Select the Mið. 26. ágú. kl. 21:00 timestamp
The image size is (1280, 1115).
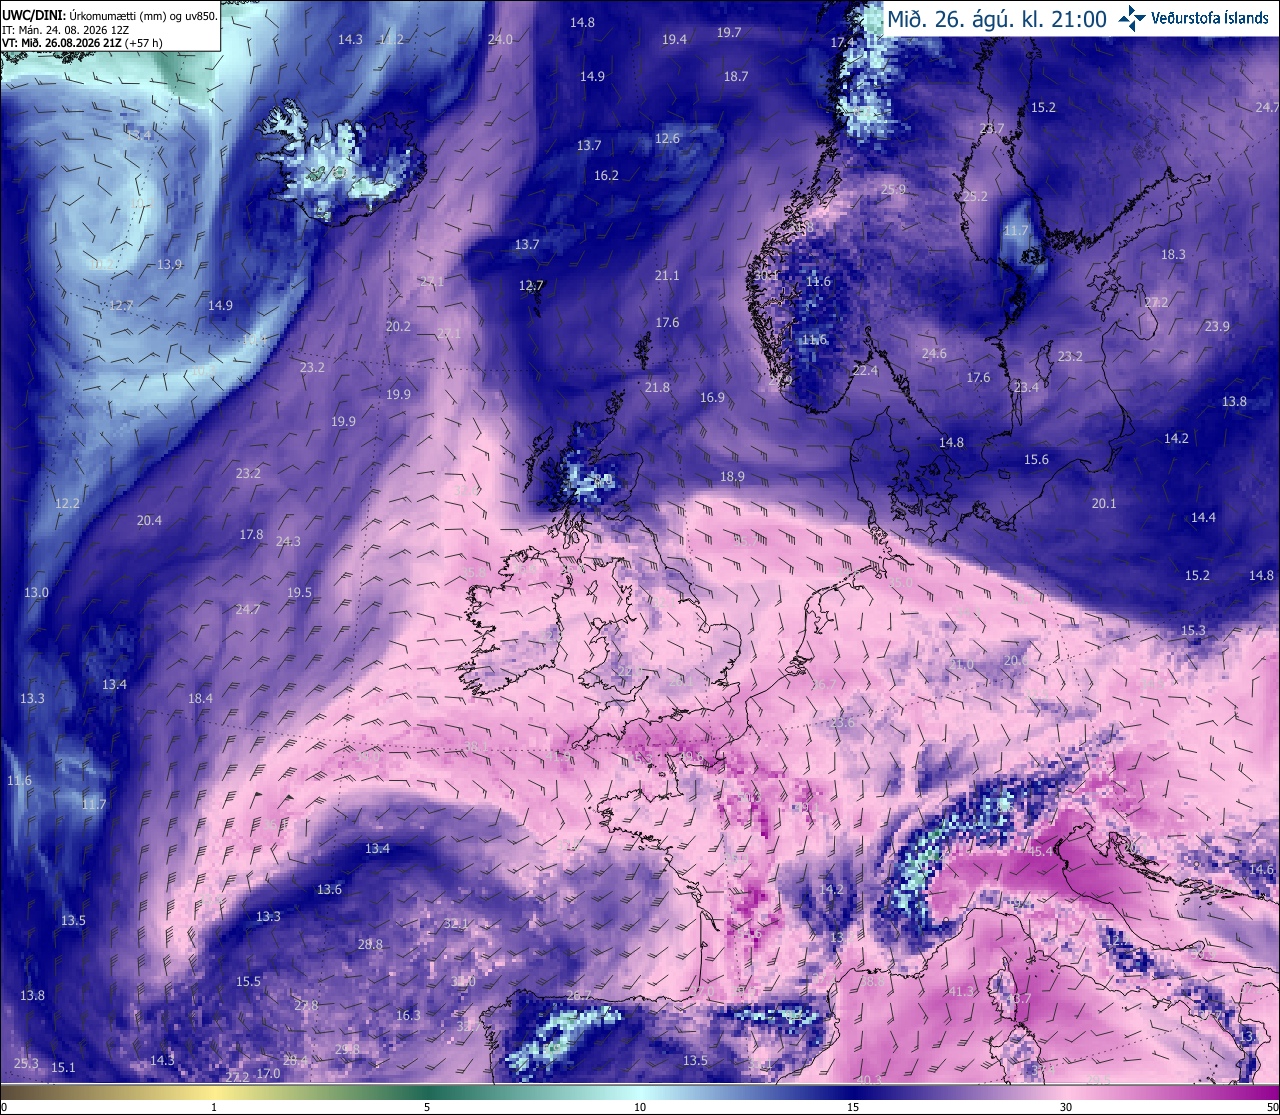996,18
